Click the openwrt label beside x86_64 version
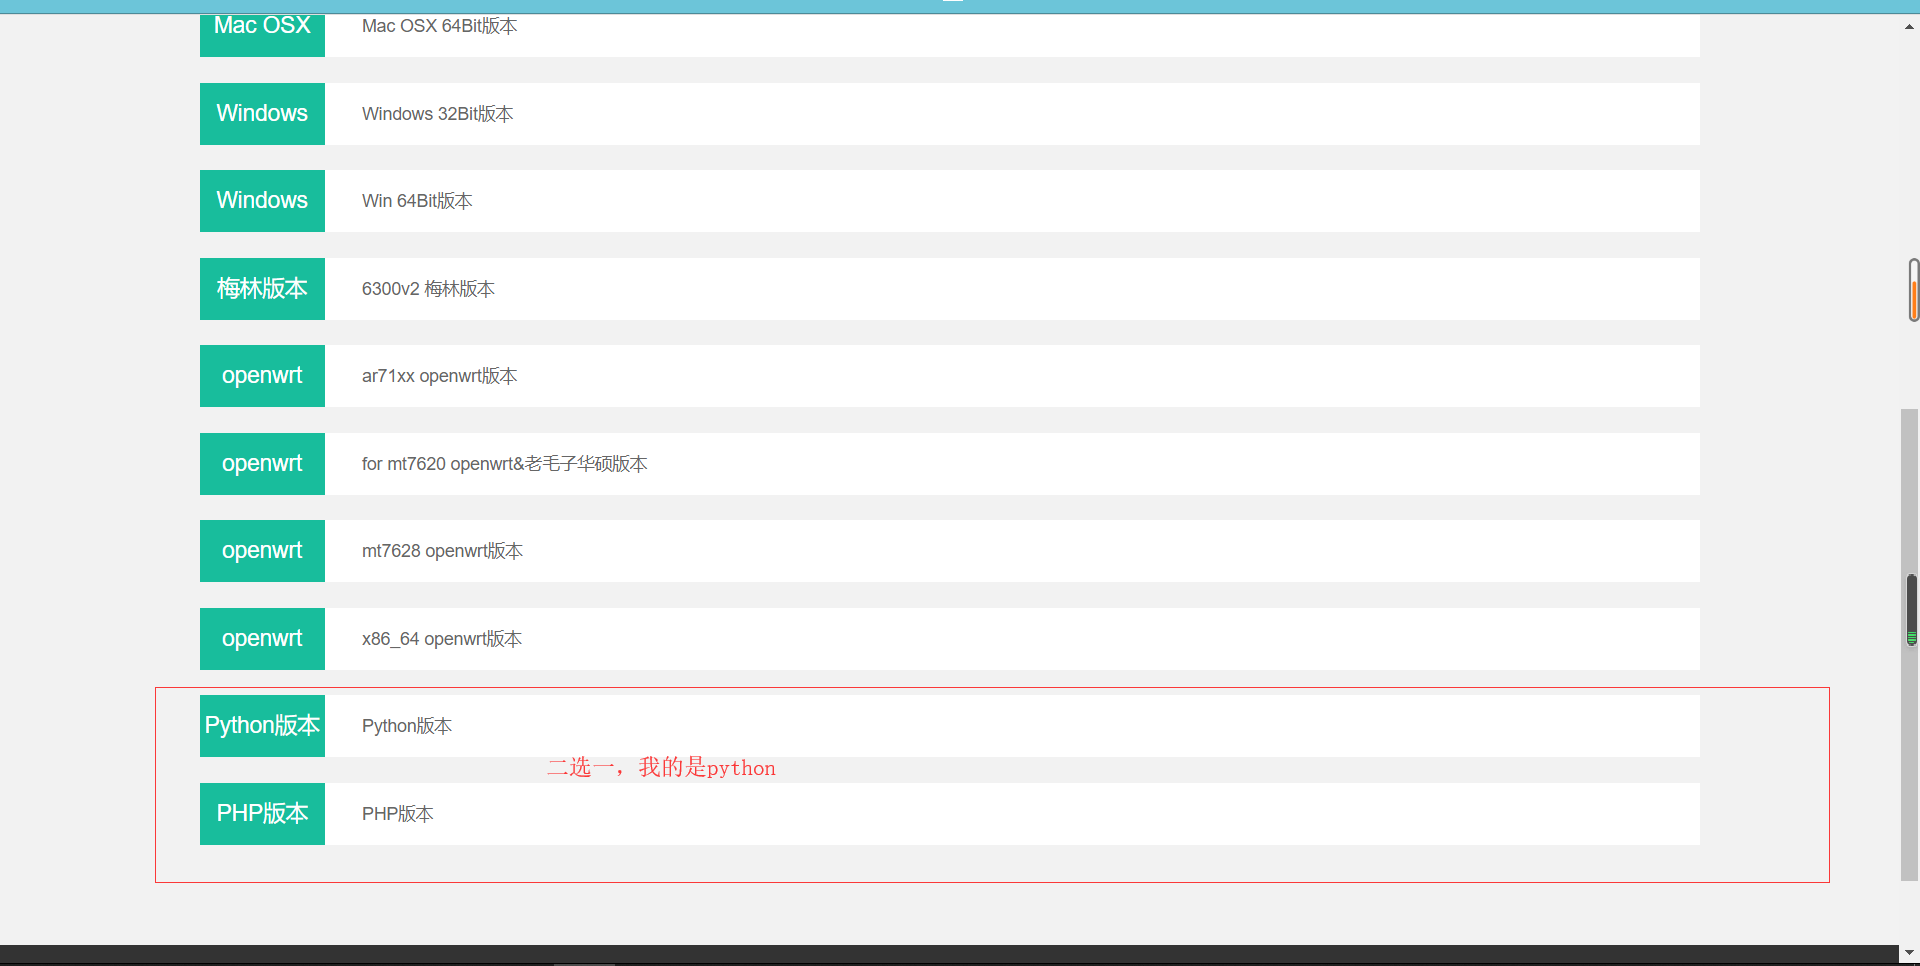Viewport: 1920px width, 966px height. pyautogui.click(x=262, y=639)
